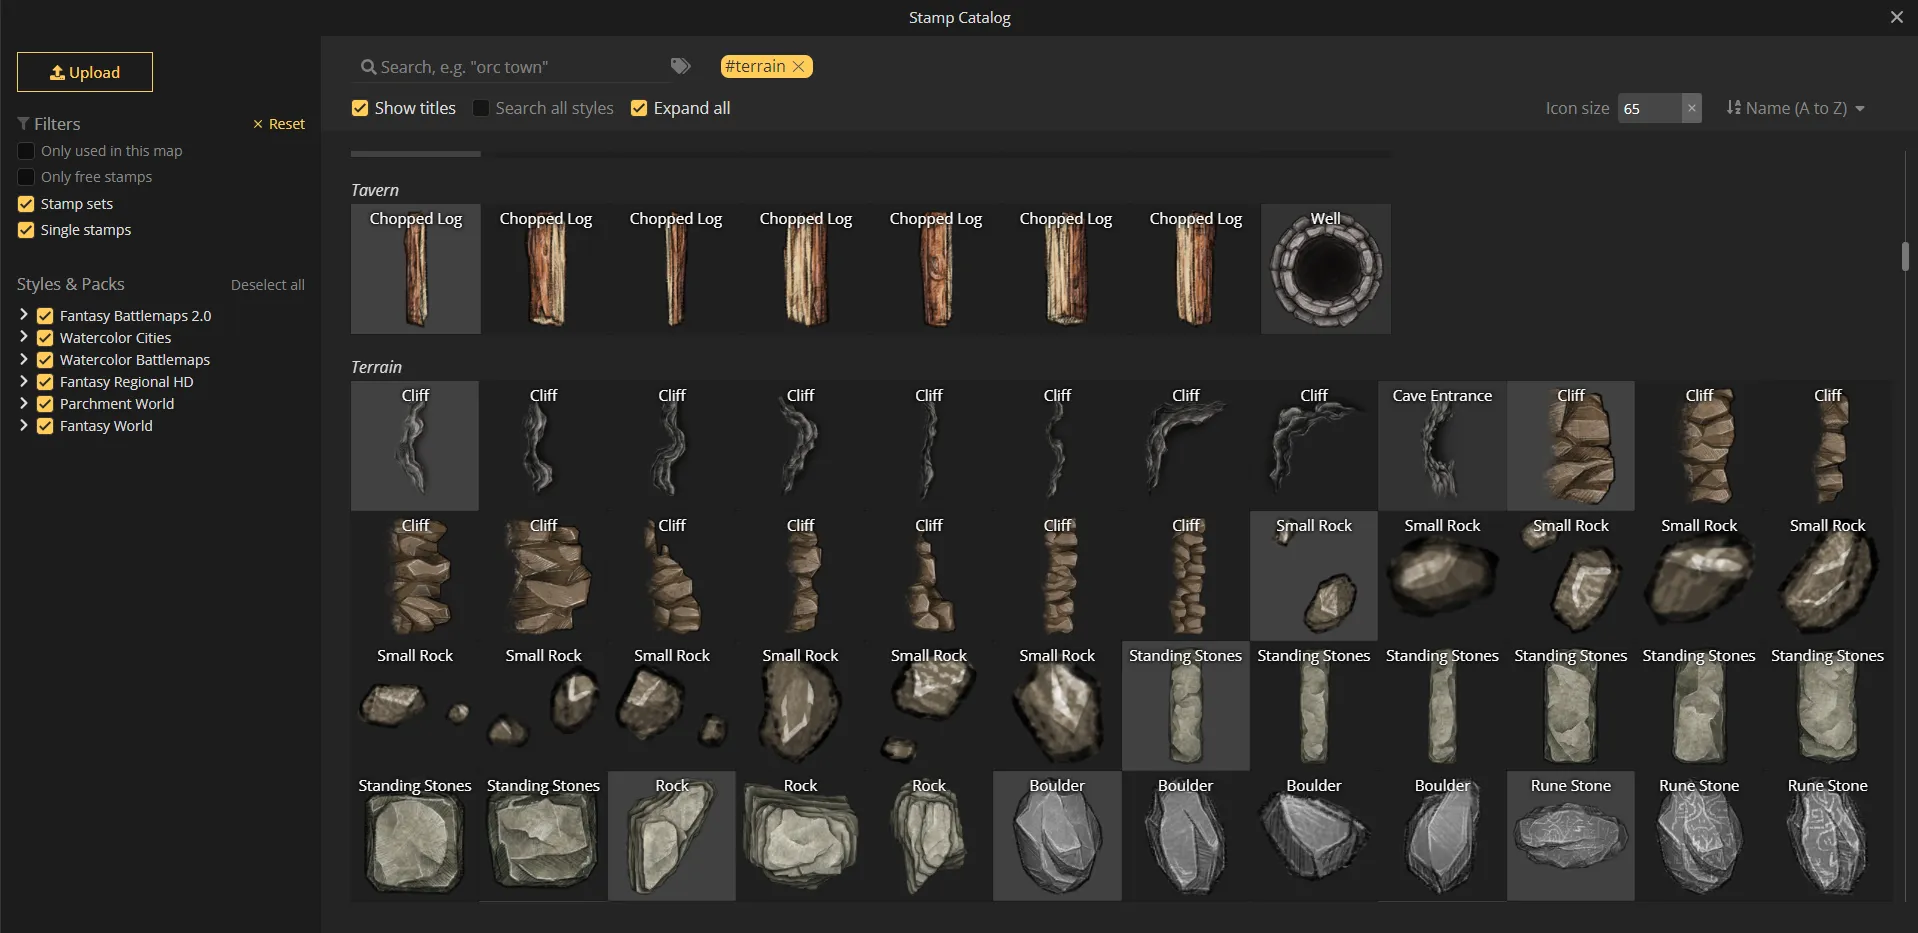Screen dimensions: 1918x933
Task: Expand the Parchment World style
Action: 24,403
